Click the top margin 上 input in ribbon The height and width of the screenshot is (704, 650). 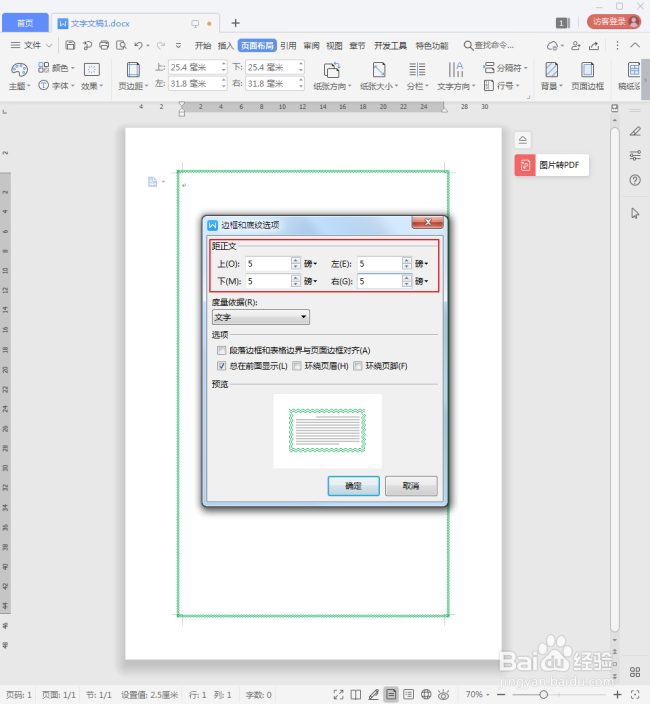coord(195,67)
